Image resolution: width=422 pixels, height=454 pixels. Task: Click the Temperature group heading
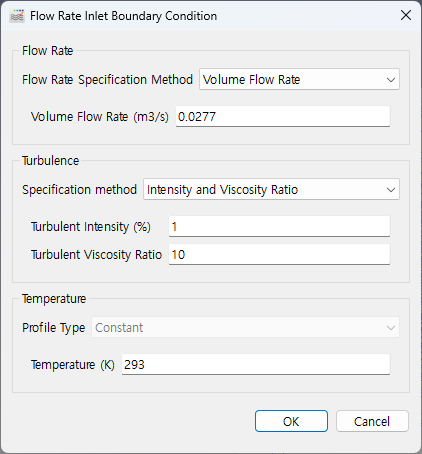pos(54,299)
